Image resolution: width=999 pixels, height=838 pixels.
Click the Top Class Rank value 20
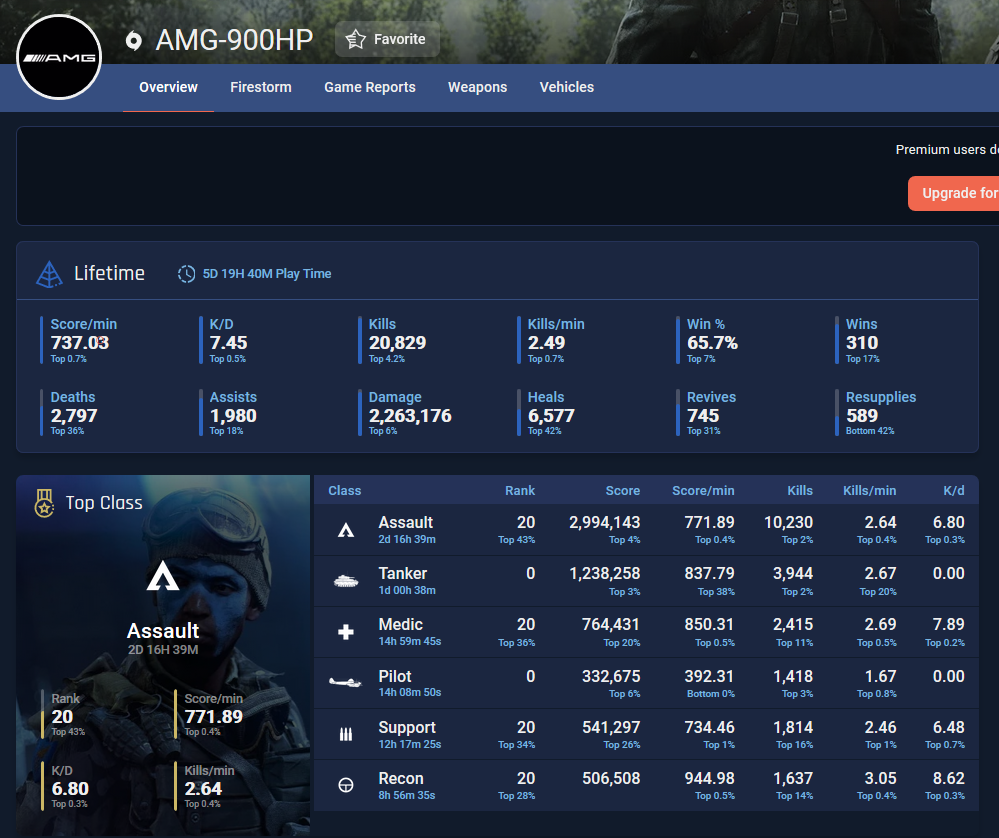(x=62, y=717)
